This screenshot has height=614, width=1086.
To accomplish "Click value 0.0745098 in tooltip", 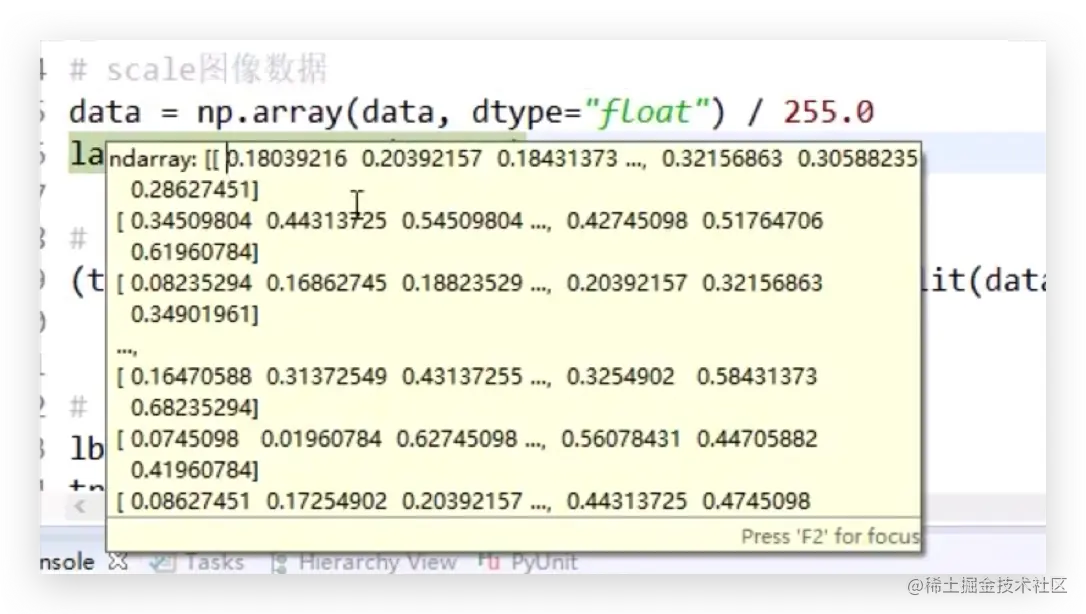I will [x=184, y=439].
